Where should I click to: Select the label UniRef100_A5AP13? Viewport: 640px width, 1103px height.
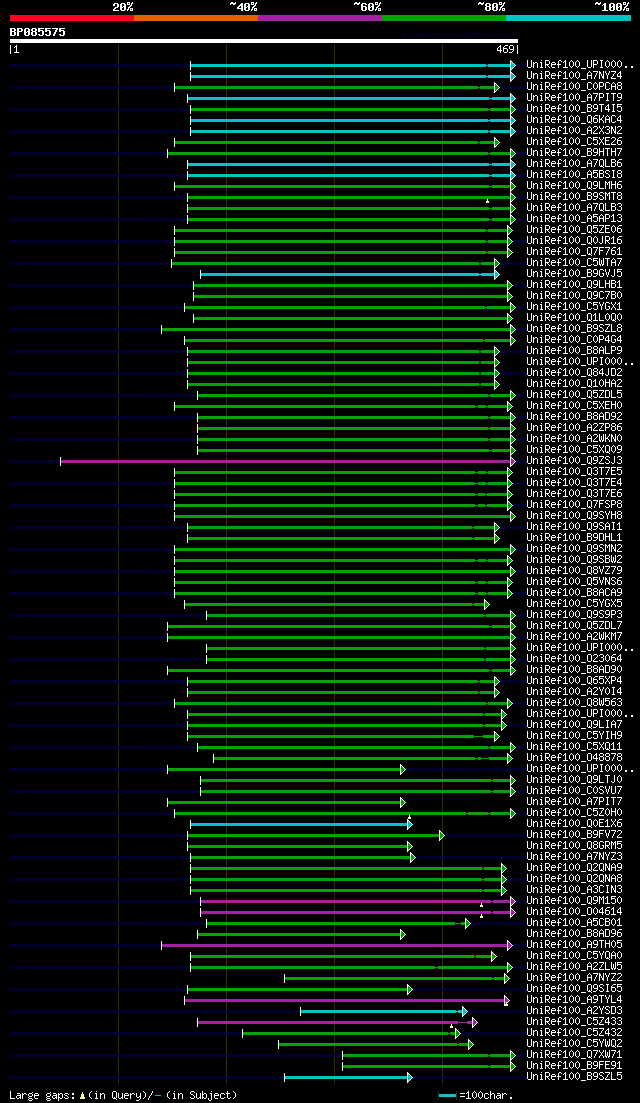click(x=575, y=219)
